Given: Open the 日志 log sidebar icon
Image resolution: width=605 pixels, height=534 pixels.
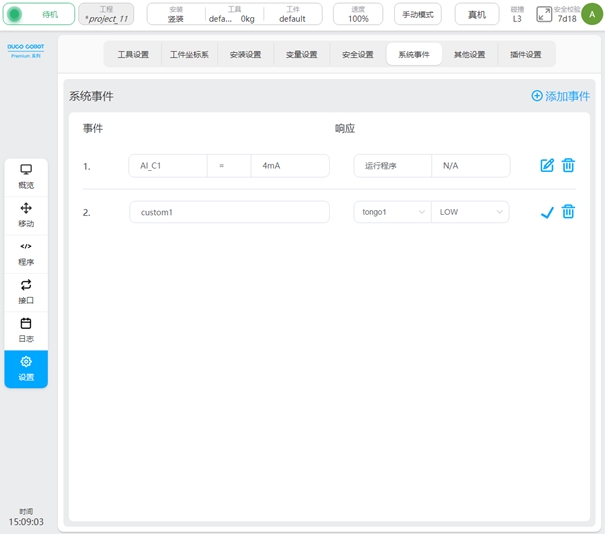Looking at the screenshot, I should point(26,329).
